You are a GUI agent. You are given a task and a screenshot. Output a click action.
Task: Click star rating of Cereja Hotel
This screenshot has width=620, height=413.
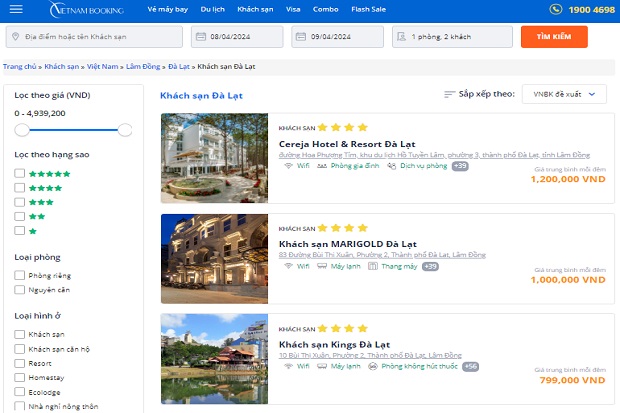(x=342, y=127)
